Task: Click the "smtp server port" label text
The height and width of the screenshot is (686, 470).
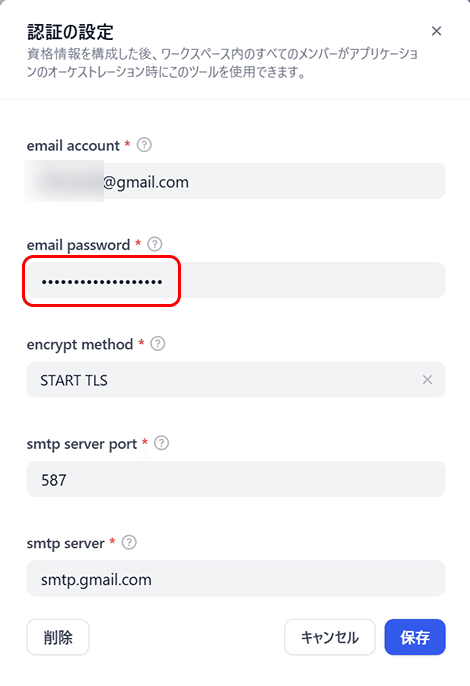Action: click(82, 444)
